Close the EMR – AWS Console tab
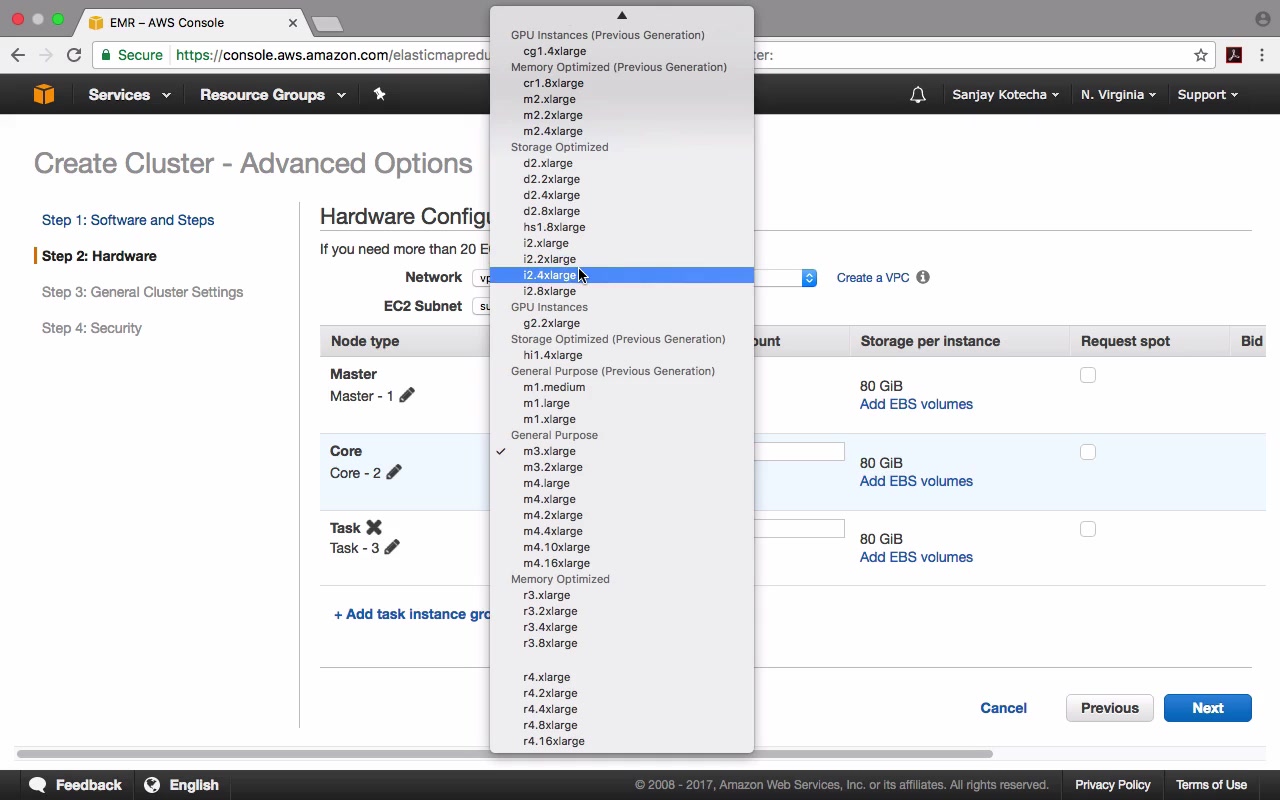1280x800 pixels. [293, 22]
